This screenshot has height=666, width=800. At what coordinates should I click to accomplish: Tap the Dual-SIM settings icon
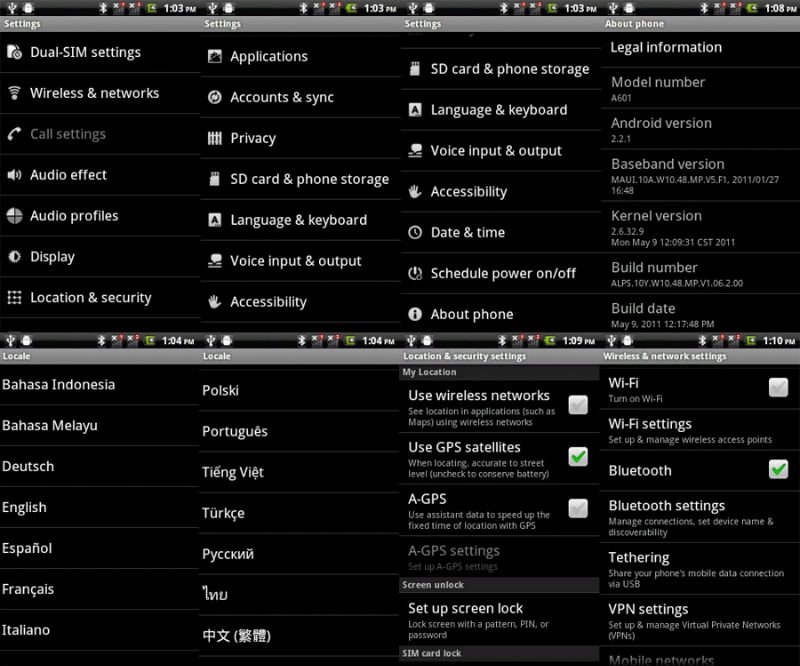[14, 52]
